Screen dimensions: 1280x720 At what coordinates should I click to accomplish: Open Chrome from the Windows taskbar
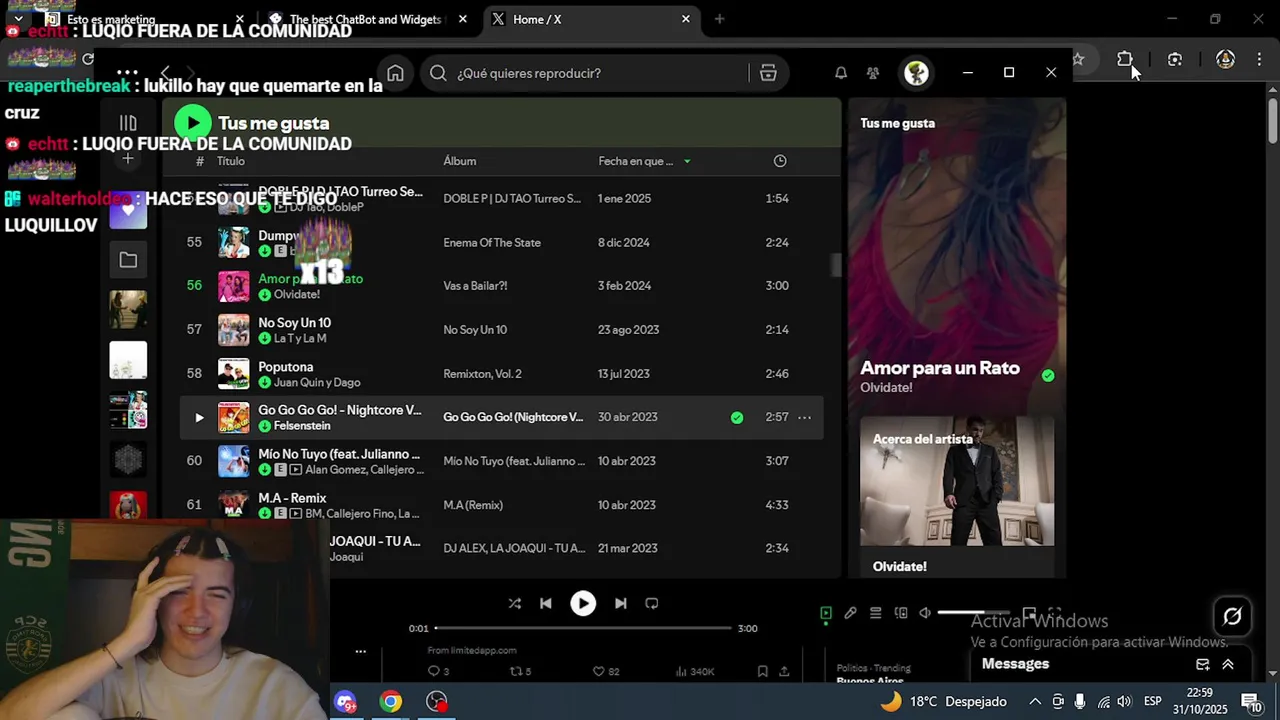(x=391, y=701)
